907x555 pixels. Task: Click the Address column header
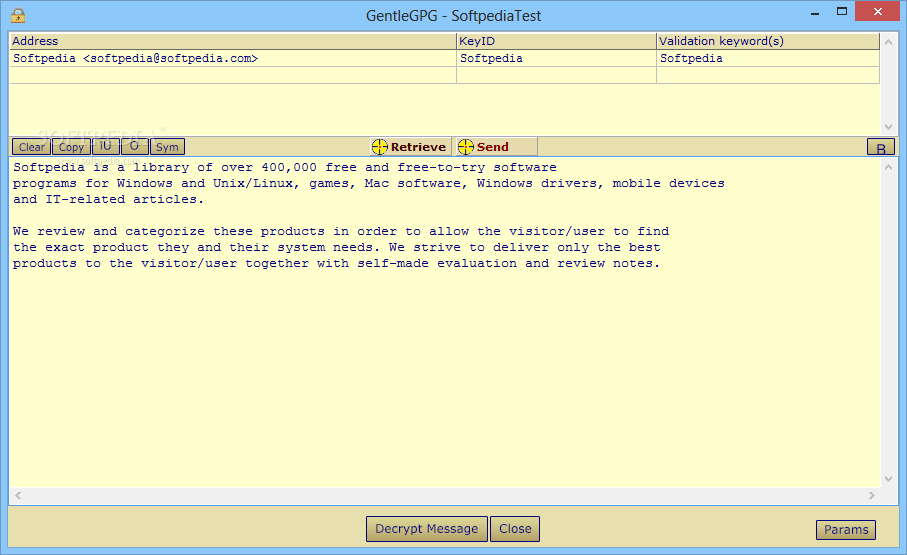click(233, 41)
